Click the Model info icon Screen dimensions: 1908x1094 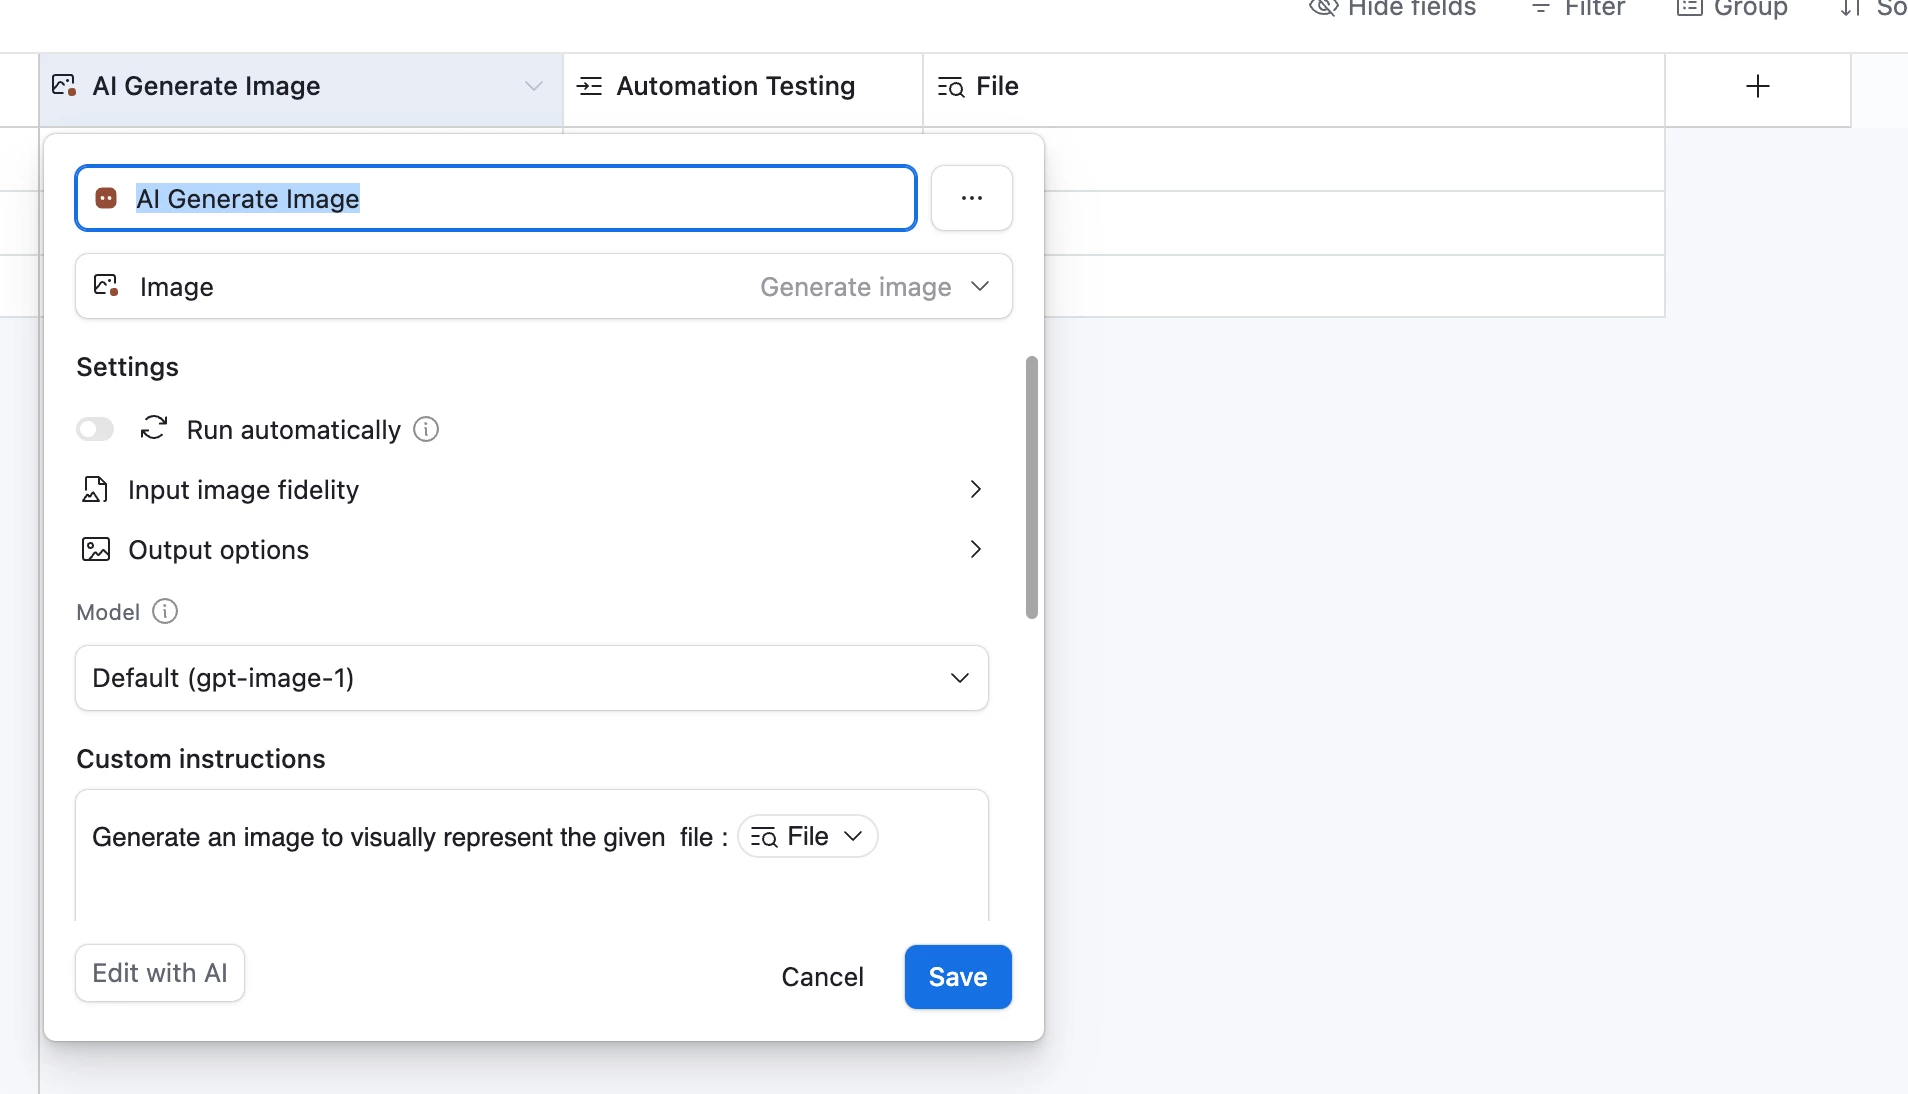click(165, 612)
